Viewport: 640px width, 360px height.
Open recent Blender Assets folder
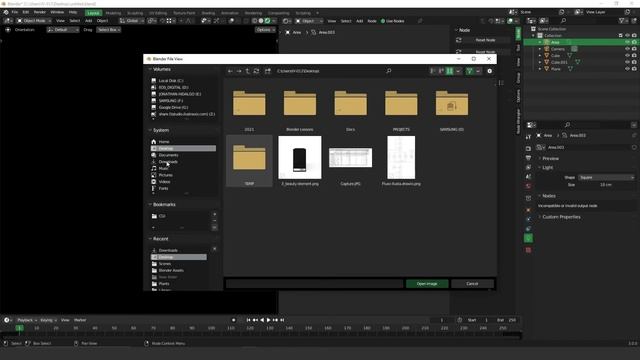click(179, 270)
